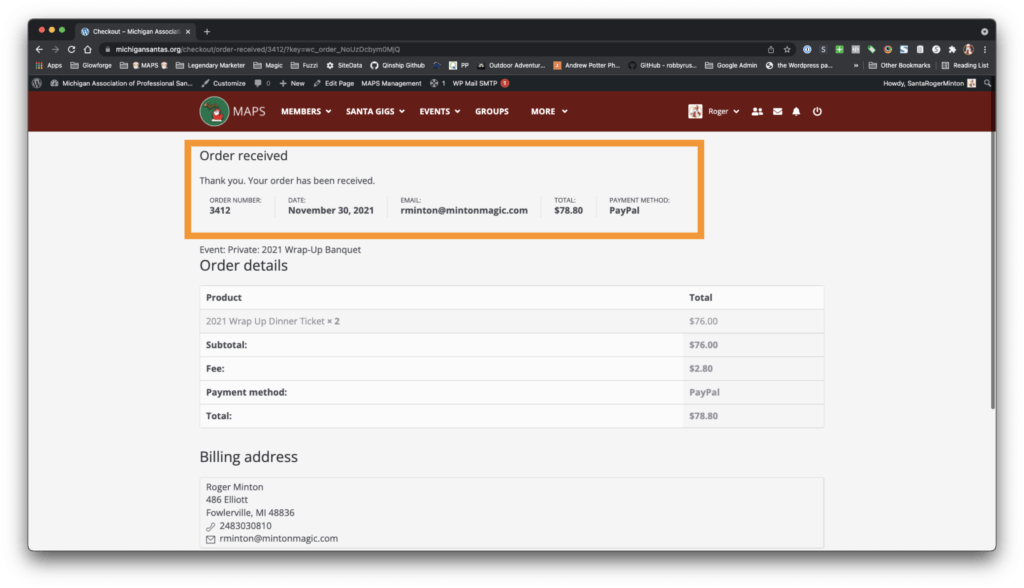The height and width of the screenshot is (588, 1024).
Task: Open the WordPress logo admin menu
Action: (37, 84)
